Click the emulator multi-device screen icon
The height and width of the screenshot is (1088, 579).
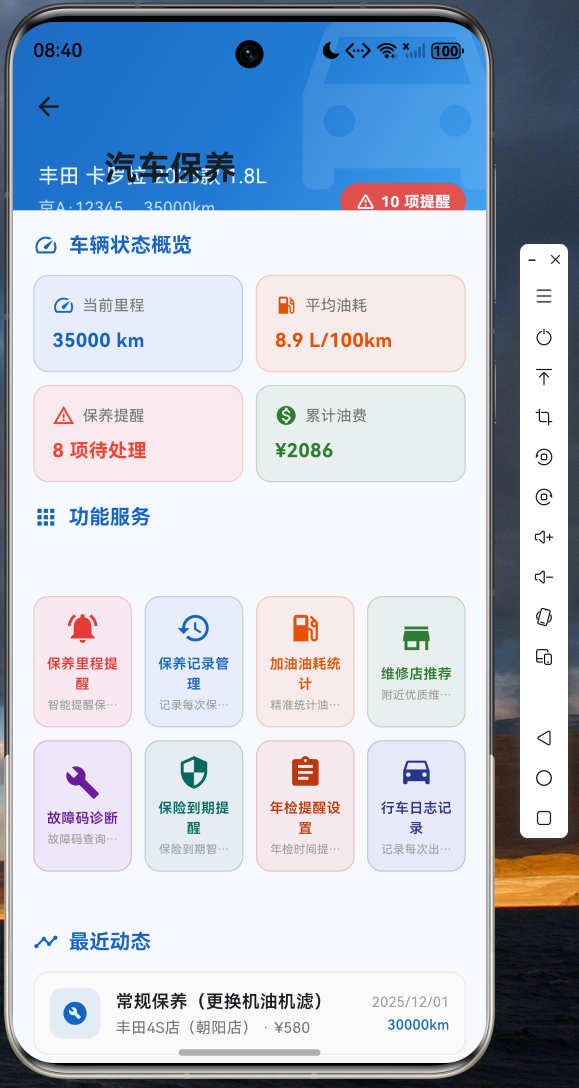pos(544,657)
